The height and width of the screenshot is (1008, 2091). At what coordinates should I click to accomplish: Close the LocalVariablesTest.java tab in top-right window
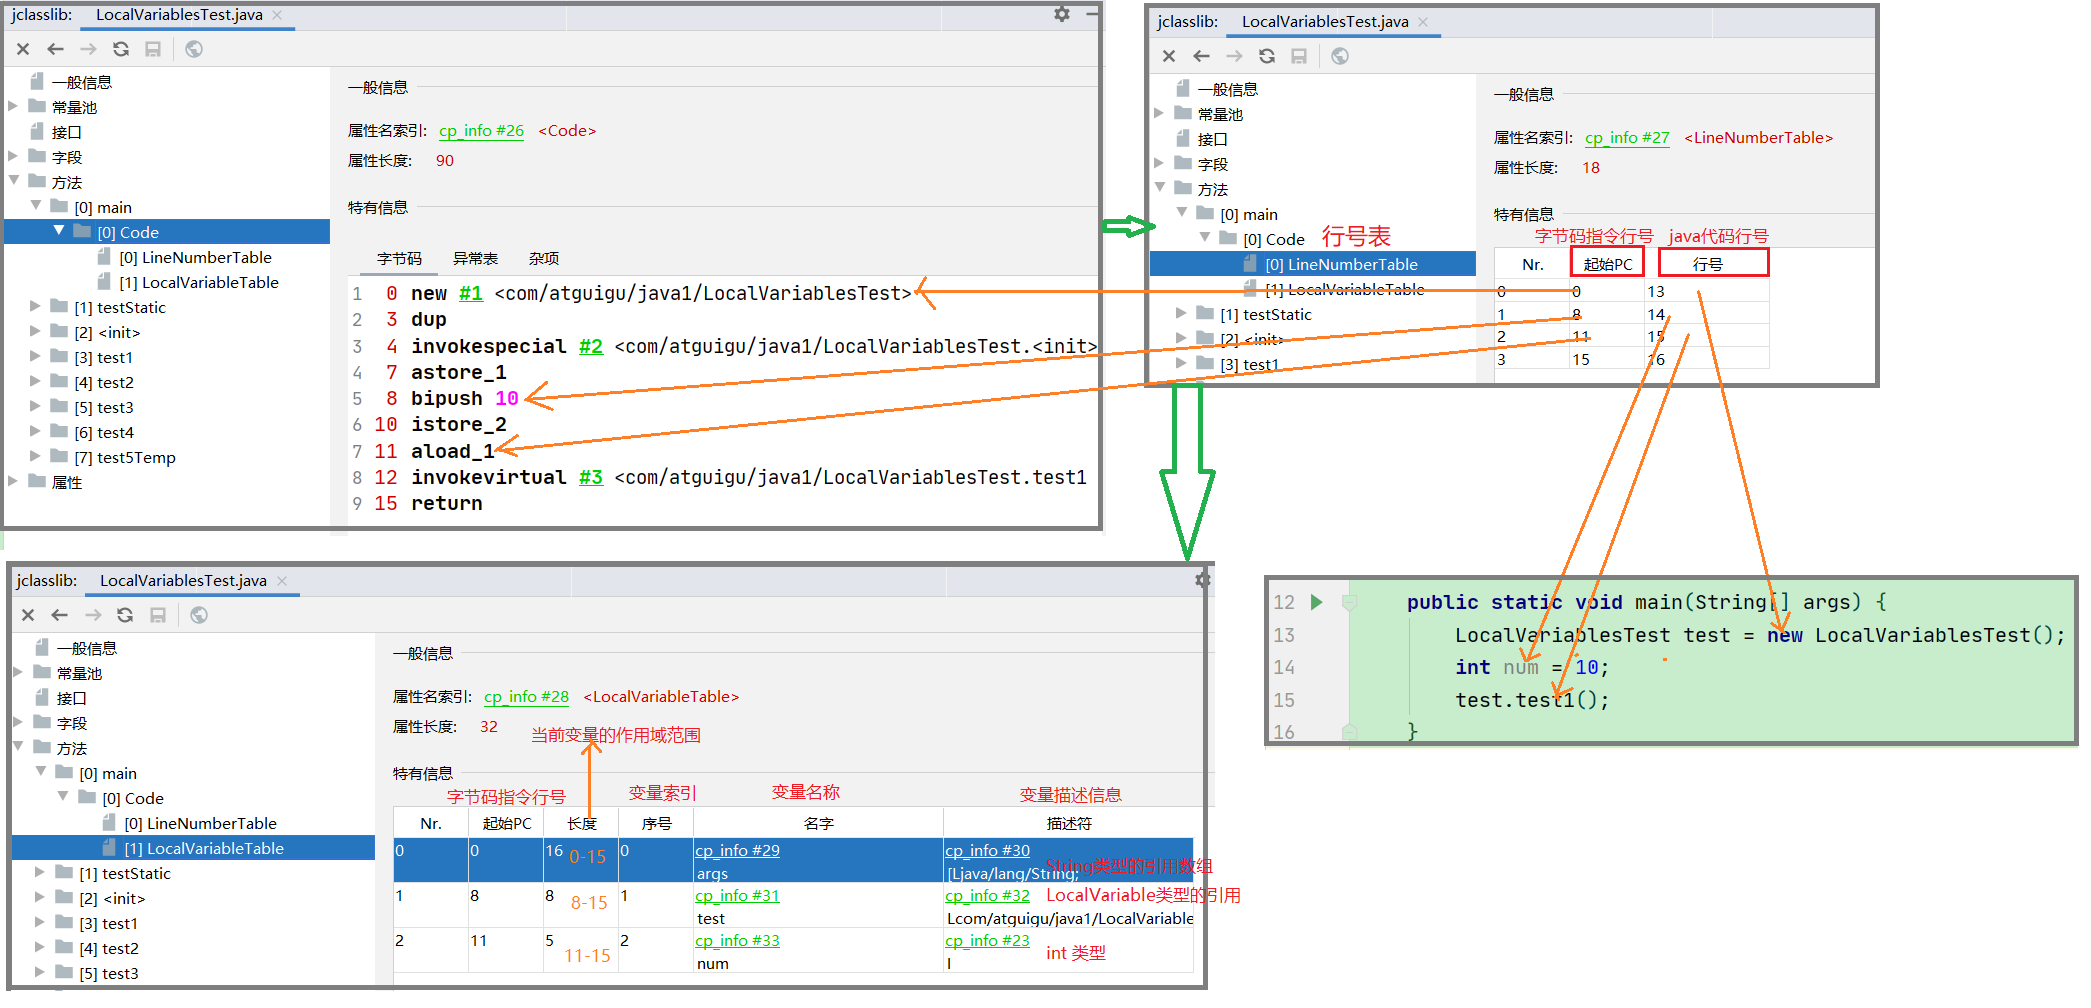pyautogui.click(x=1424, y=22)
